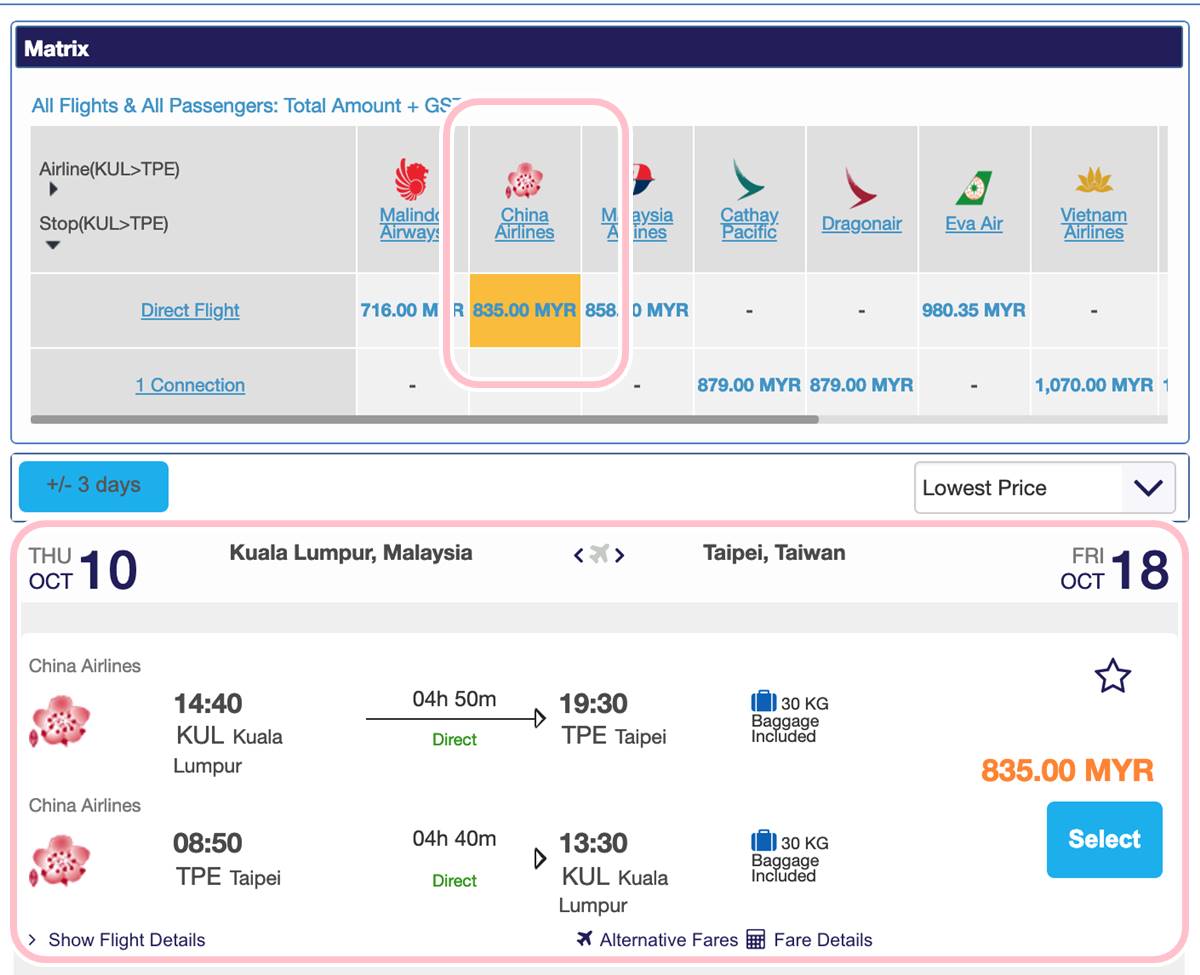Click the return 30 KG baggage suitcase icon

pos(763,841)
